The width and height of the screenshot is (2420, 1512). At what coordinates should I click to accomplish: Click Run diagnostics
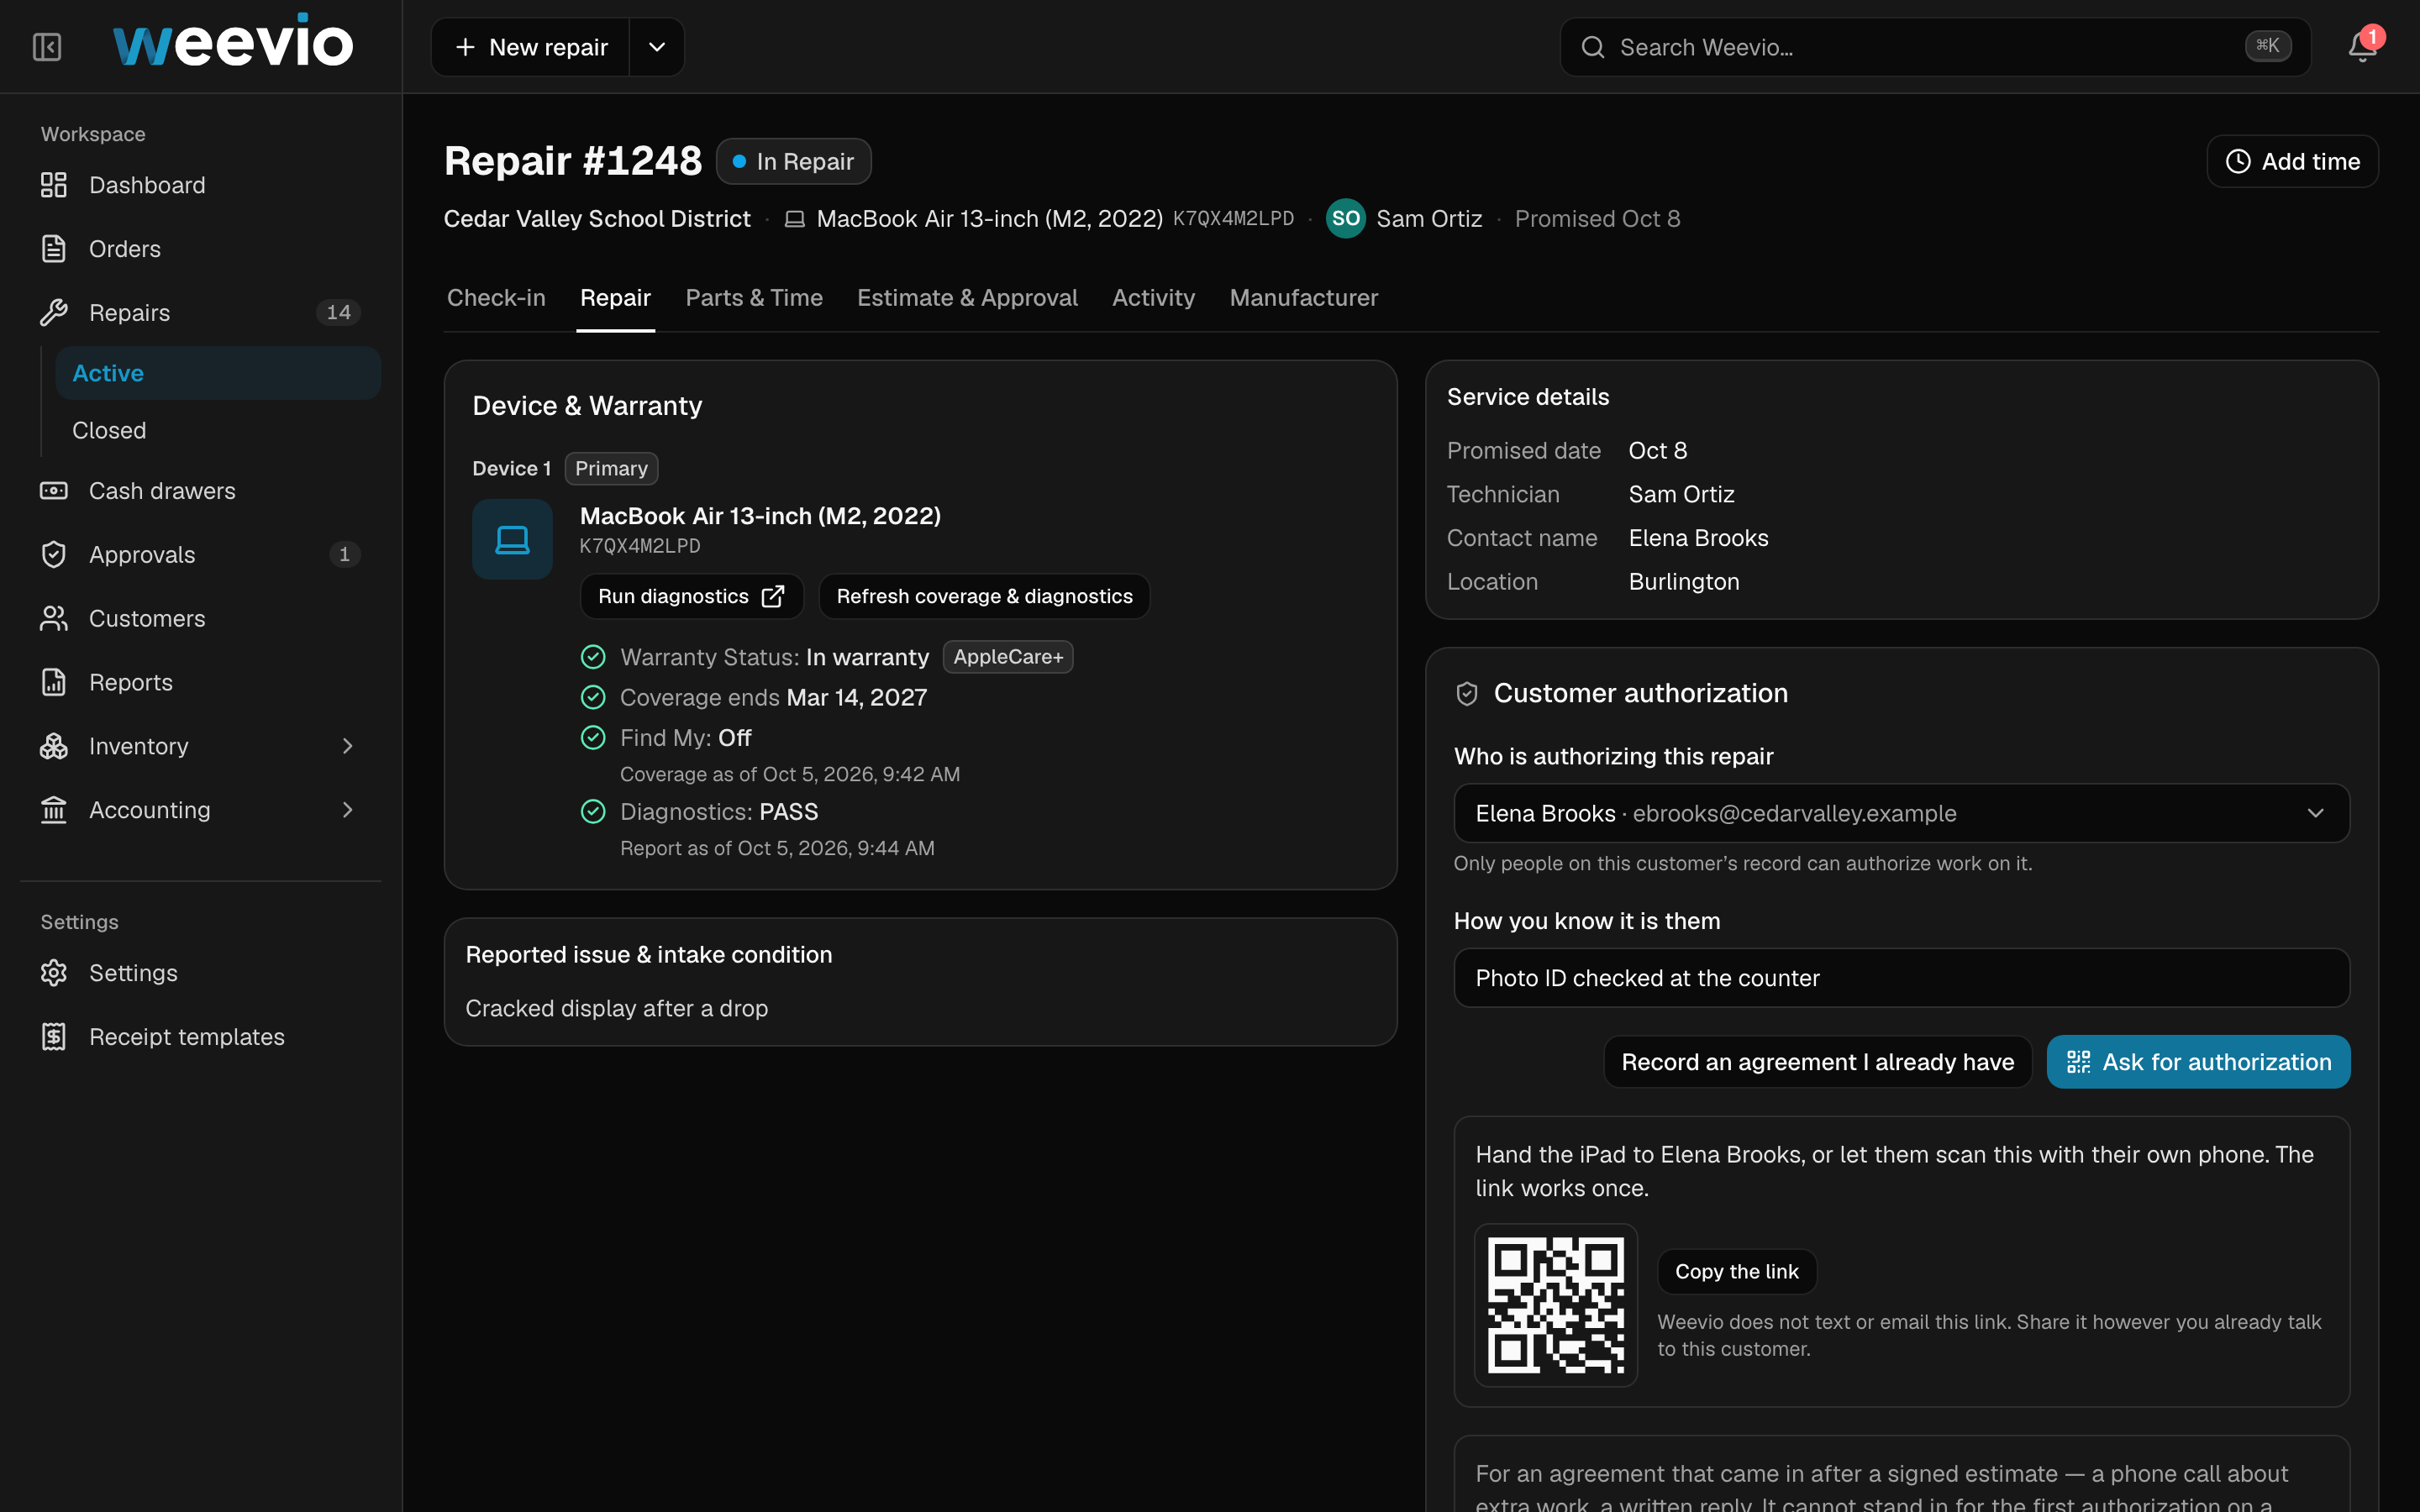pos(691,597)
